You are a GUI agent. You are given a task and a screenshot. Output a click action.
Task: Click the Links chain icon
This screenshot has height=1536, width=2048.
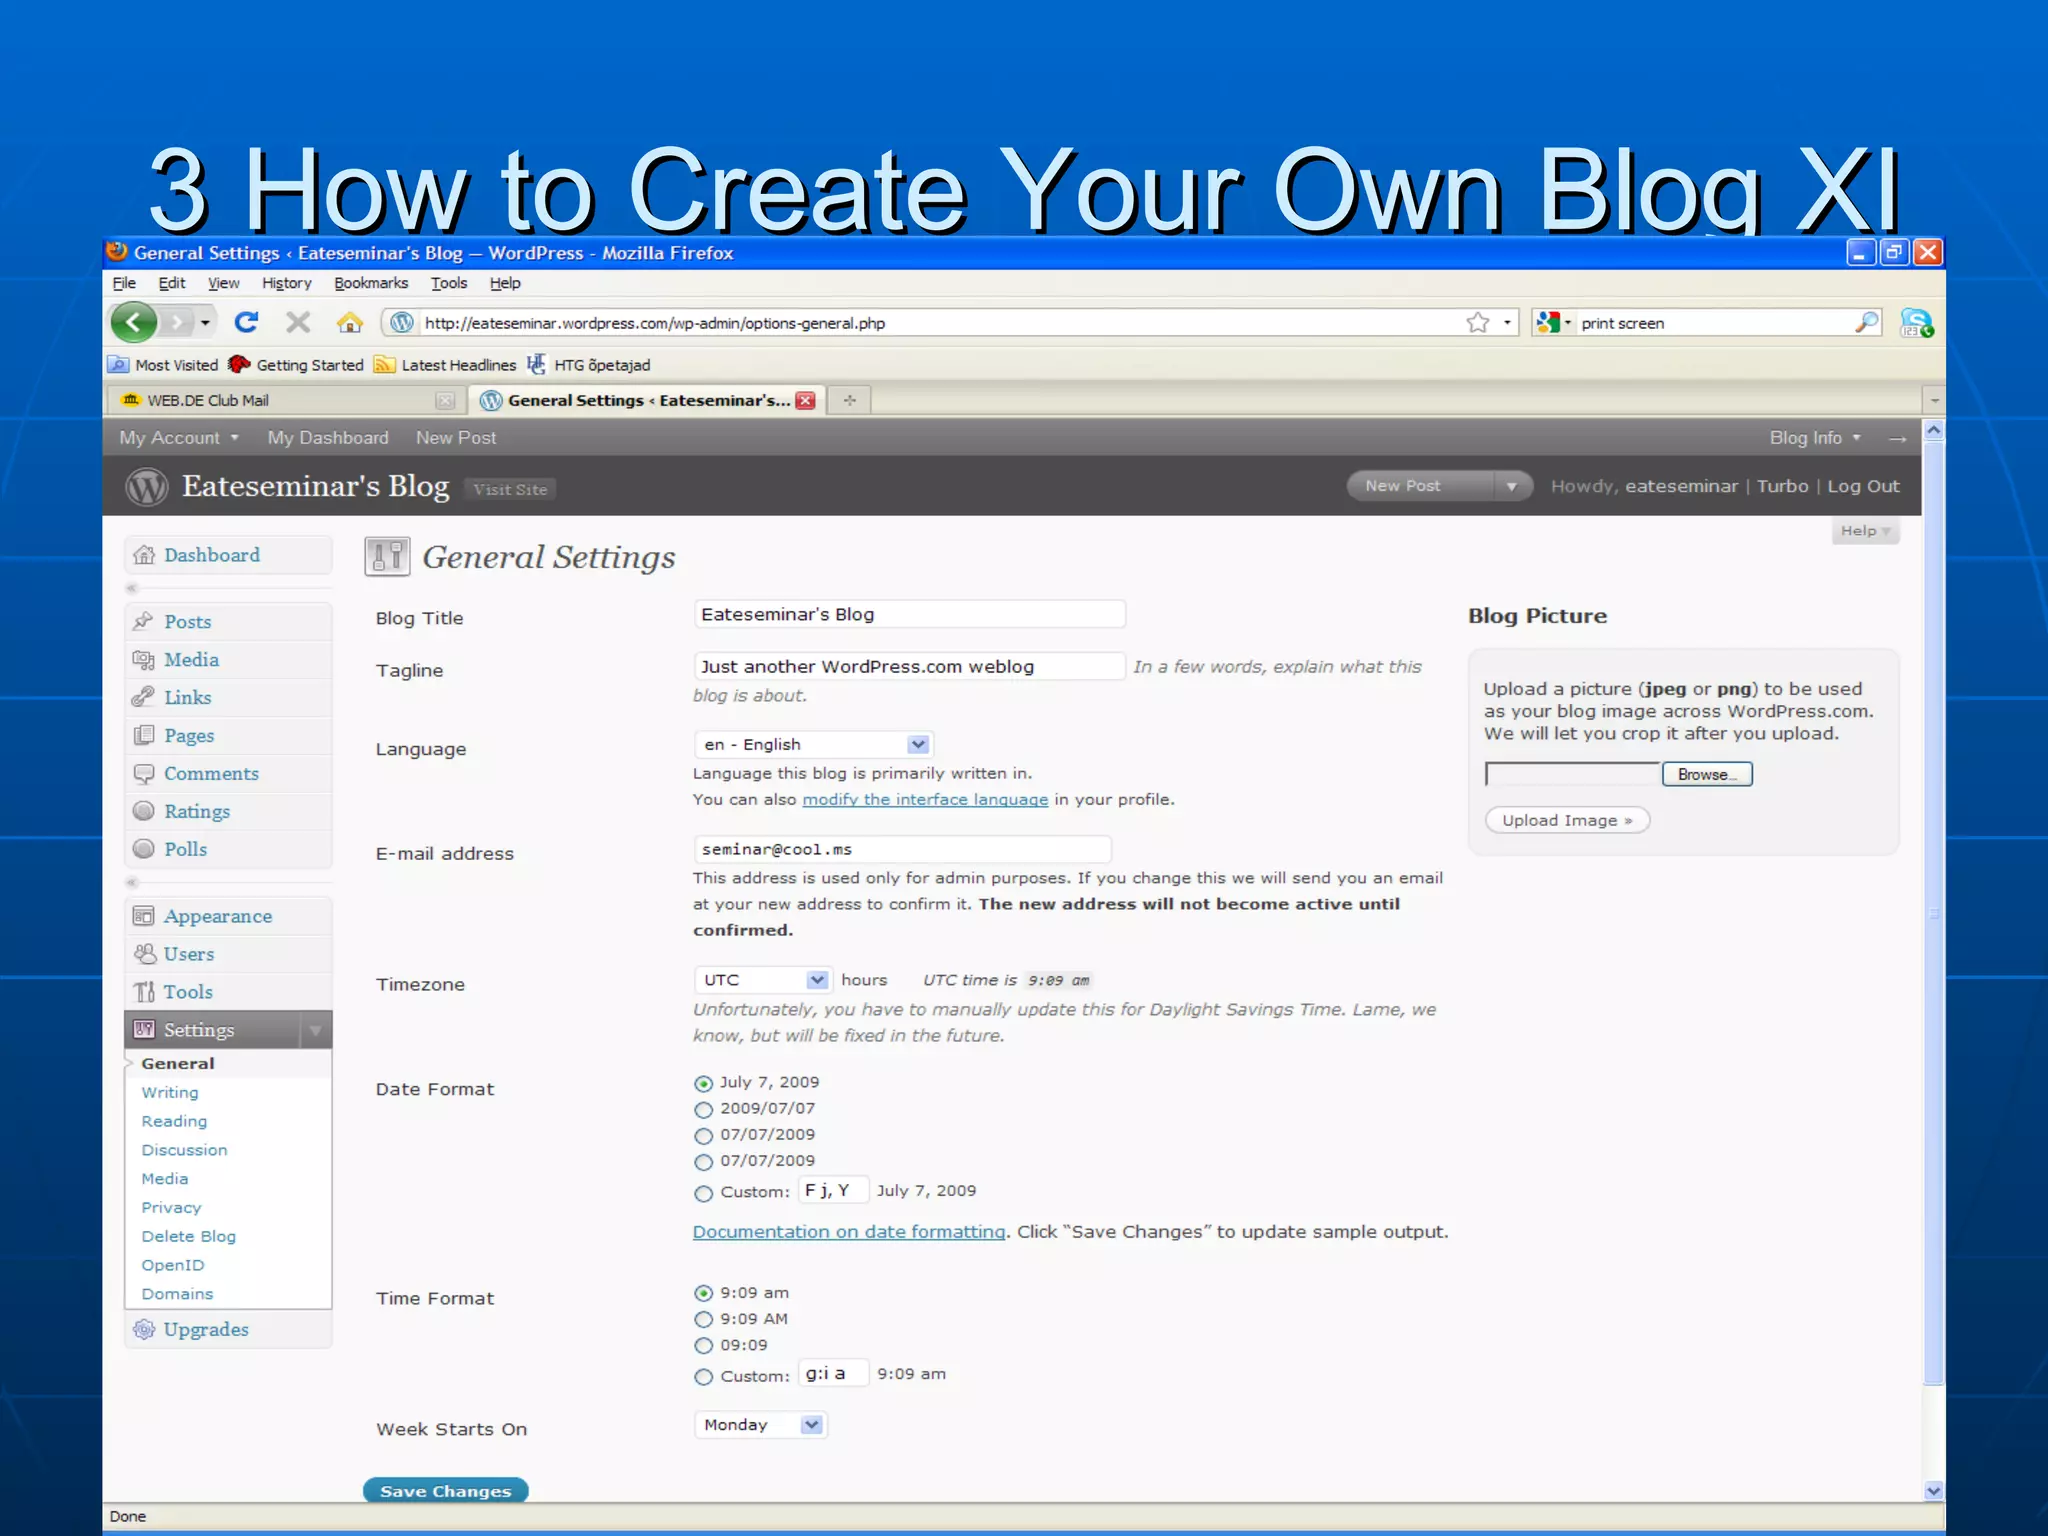point(144,697)
